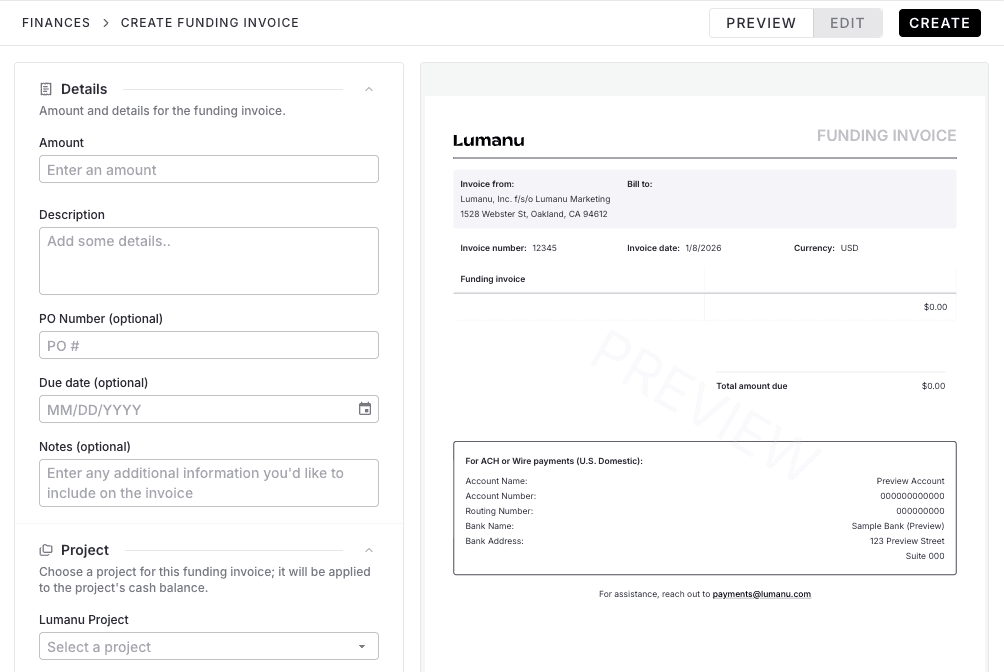Switch to the Edit tab
This screenshot has height=672, width=1004.
pyautogui.click(x=848, y=23)
